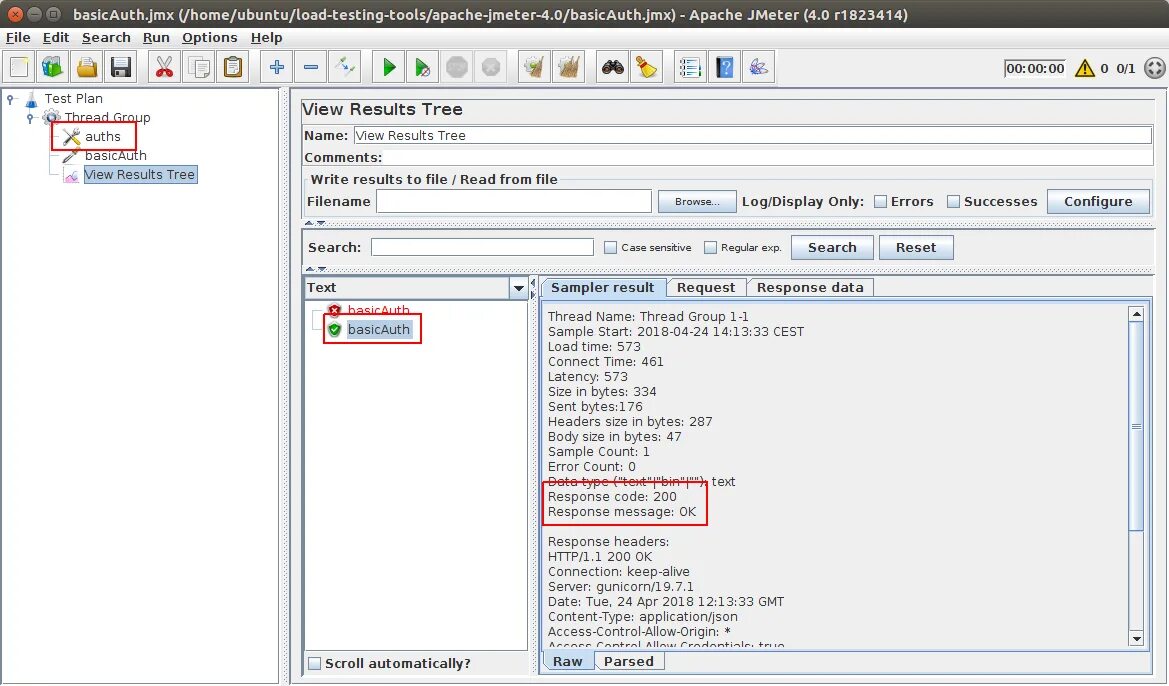Click the Toggle element state icon
This screenshot has height=686, width=1169.
tap(345, 67)
